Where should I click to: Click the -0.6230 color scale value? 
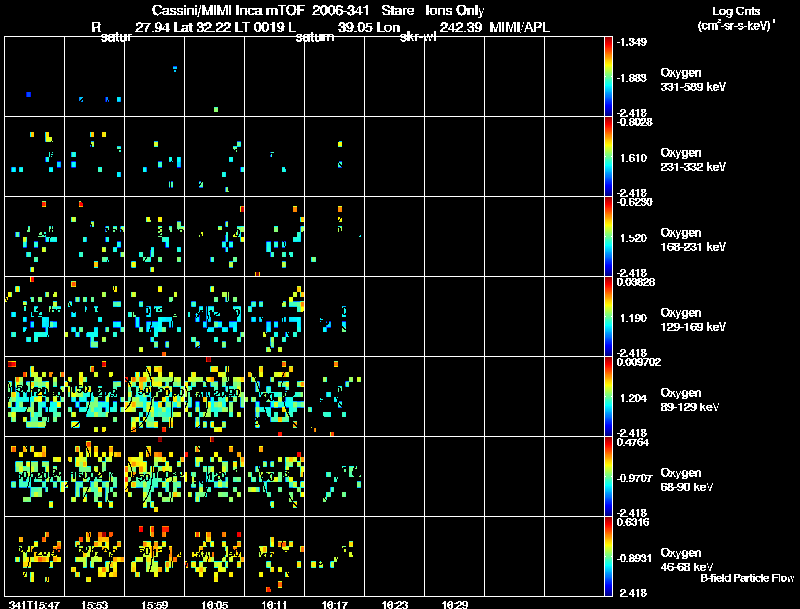tap(634, 201)
